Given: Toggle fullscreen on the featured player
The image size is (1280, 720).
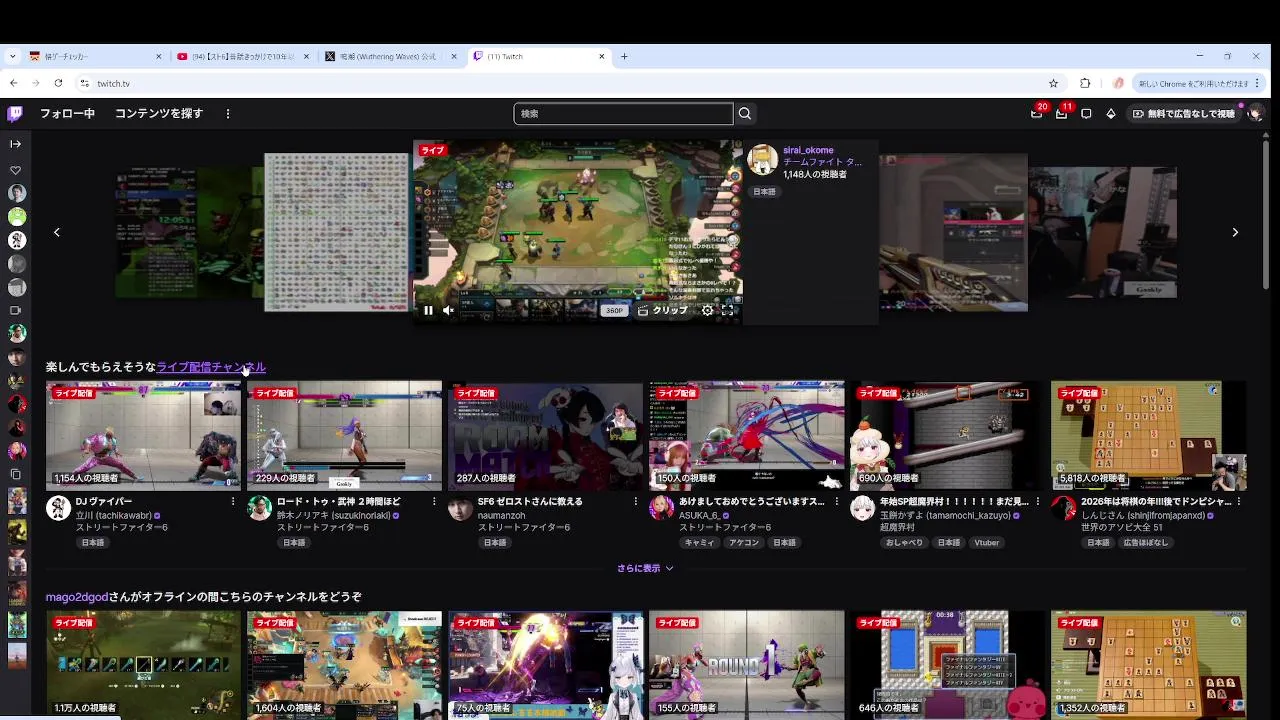Looking at the screenshot, I should [727, 310].
